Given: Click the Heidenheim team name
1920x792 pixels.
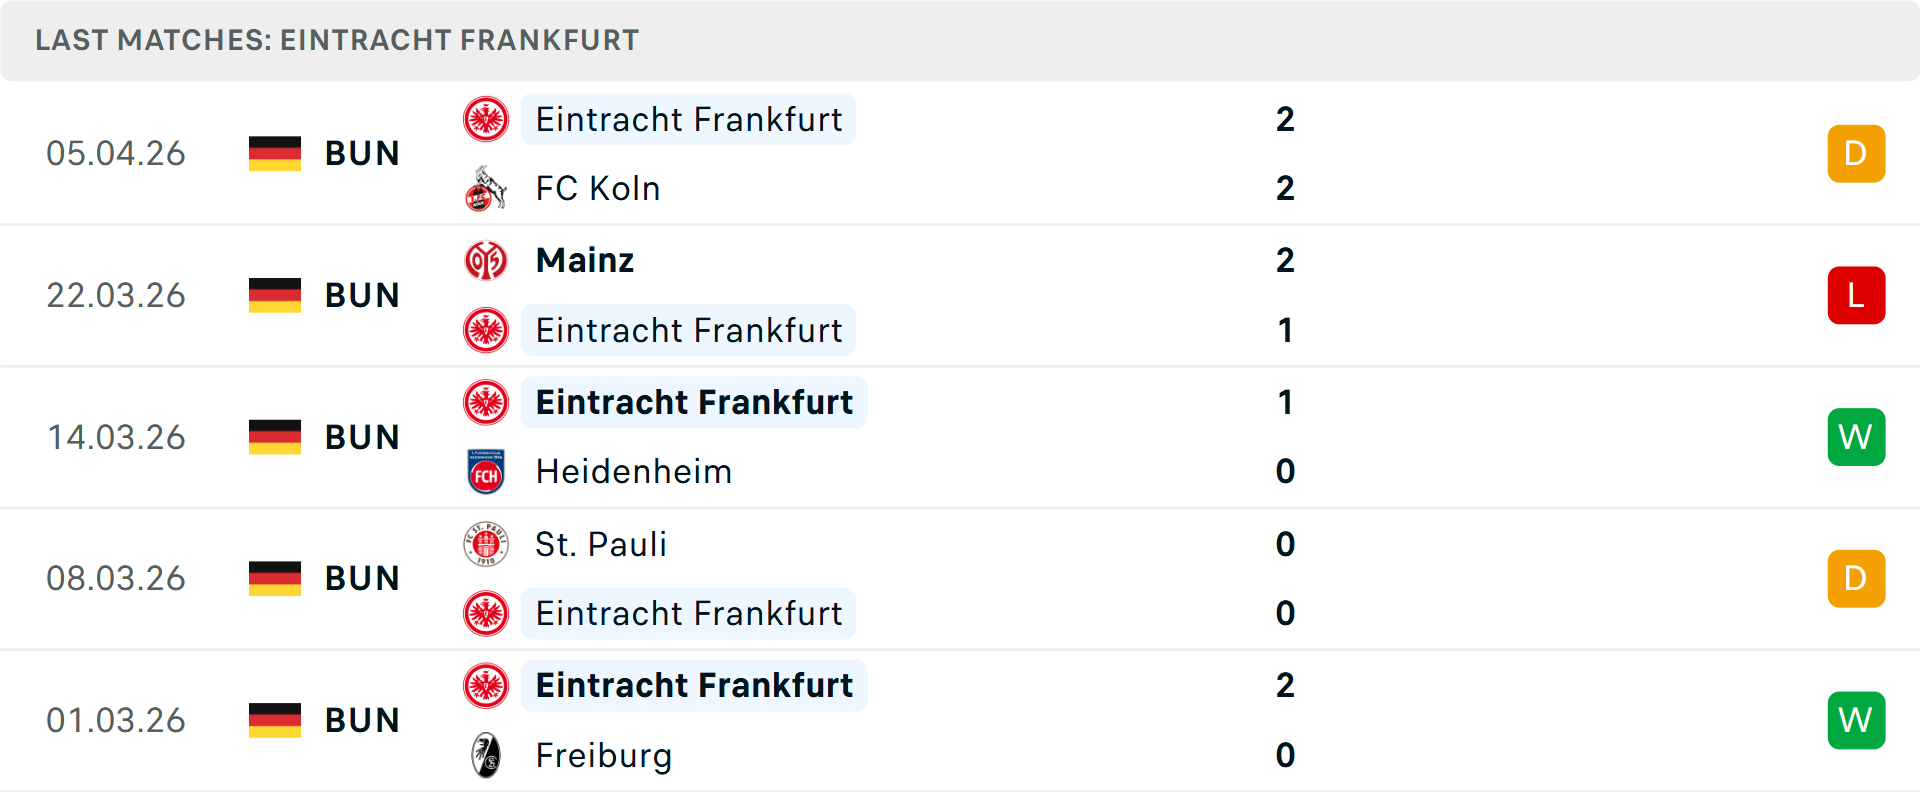Looking at the screenshot, I should [633, 471].
